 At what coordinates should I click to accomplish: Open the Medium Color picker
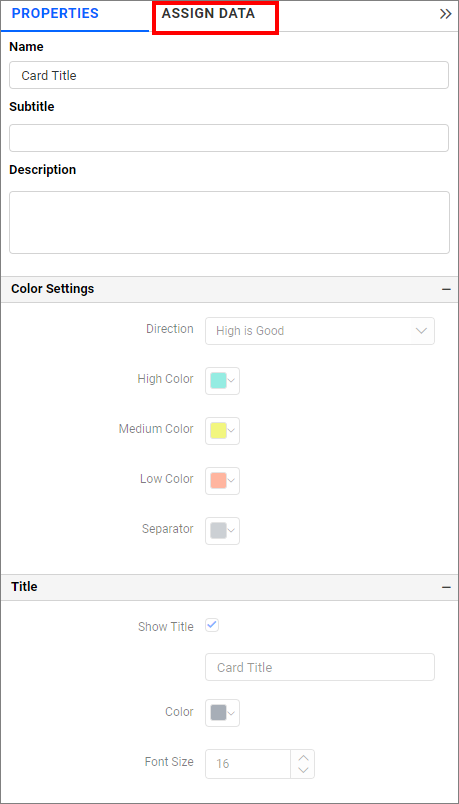pyautogui.click(x=222, y=431)
